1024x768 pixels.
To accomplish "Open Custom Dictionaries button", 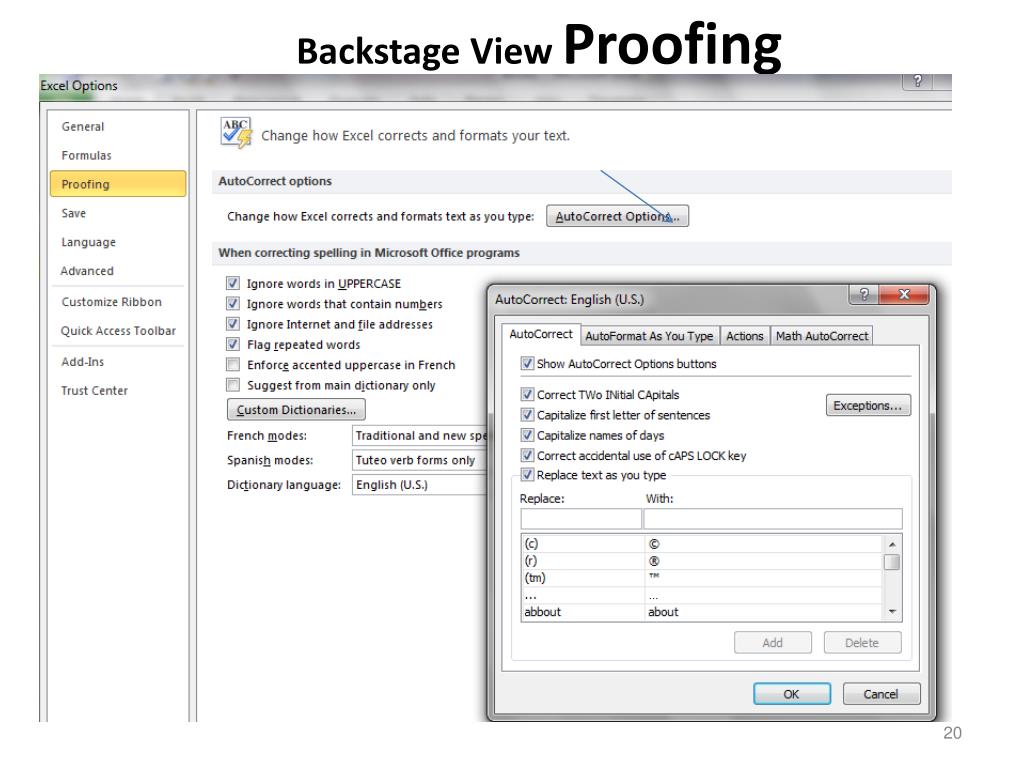I will click(296, 409).
